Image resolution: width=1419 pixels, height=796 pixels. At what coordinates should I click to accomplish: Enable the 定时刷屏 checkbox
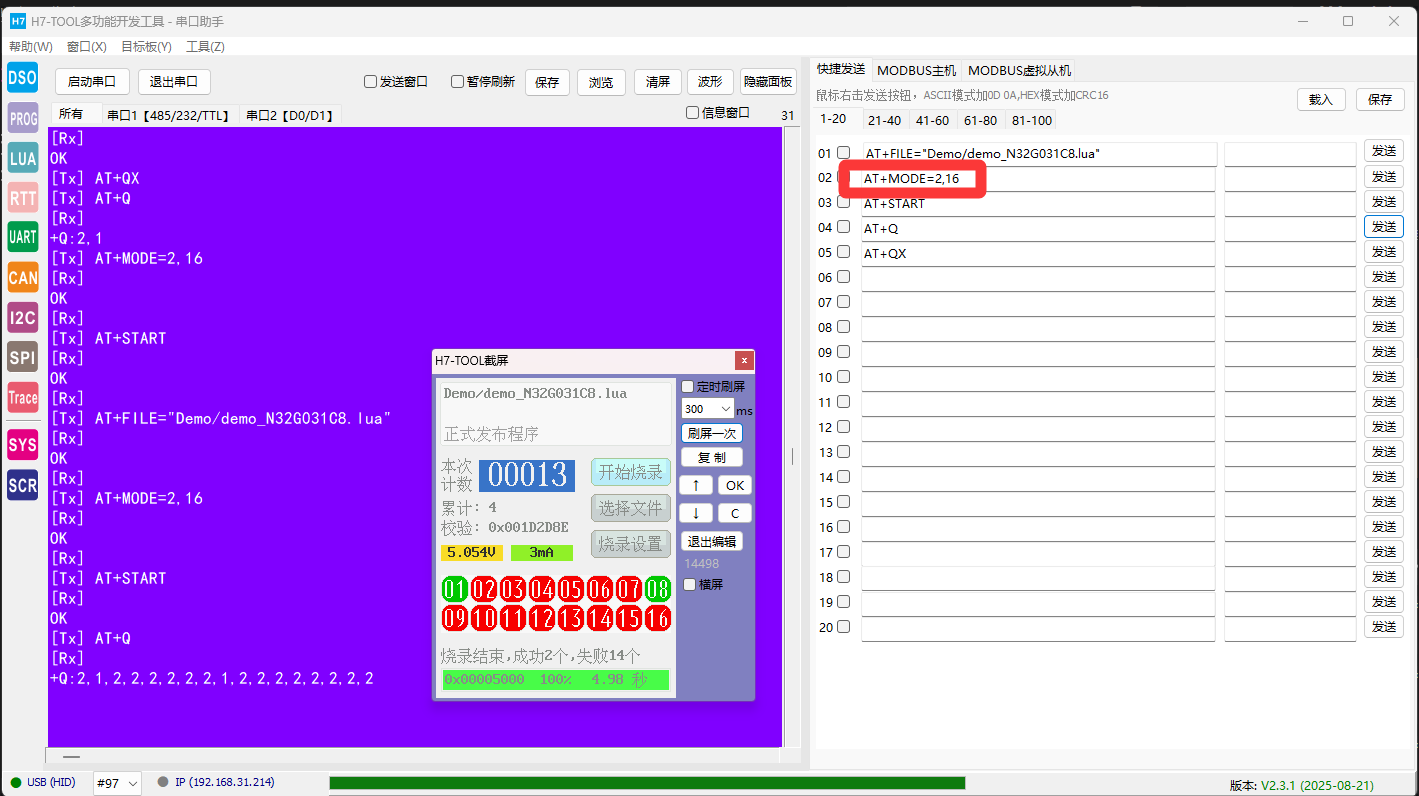(x=687, y=386)
